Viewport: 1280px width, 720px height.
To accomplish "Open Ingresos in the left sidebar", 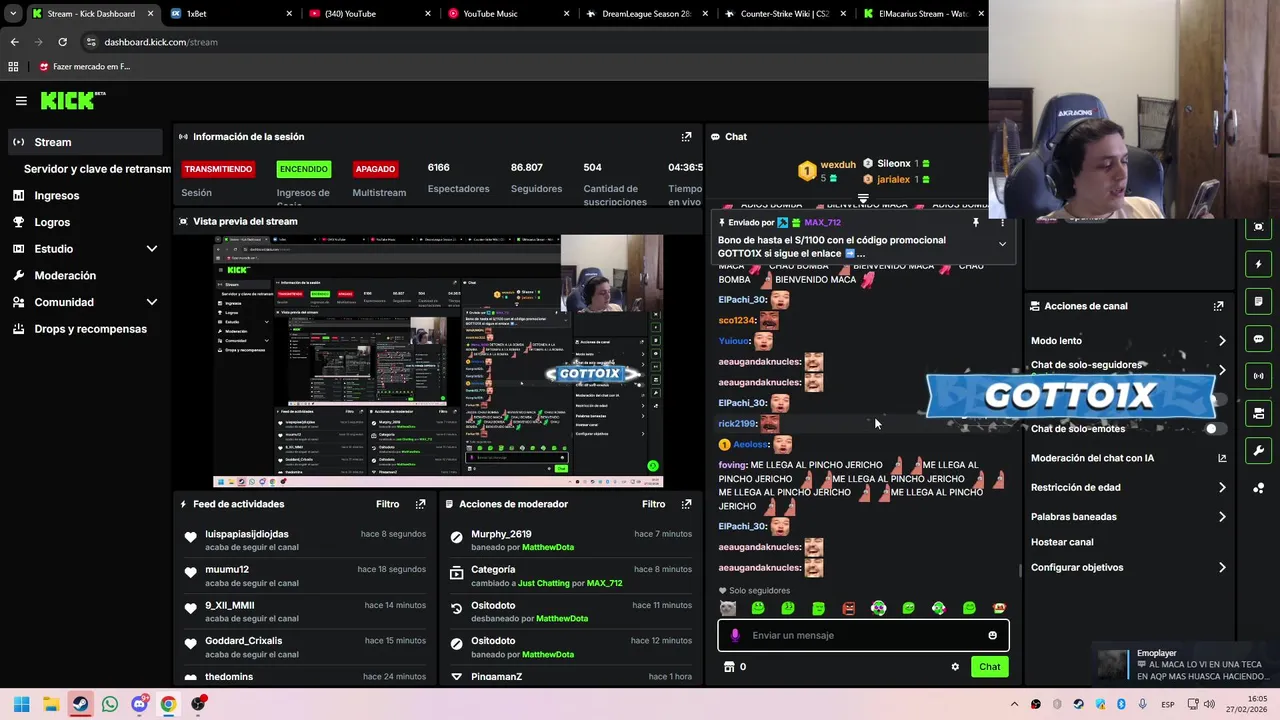I will pos(85,196).
